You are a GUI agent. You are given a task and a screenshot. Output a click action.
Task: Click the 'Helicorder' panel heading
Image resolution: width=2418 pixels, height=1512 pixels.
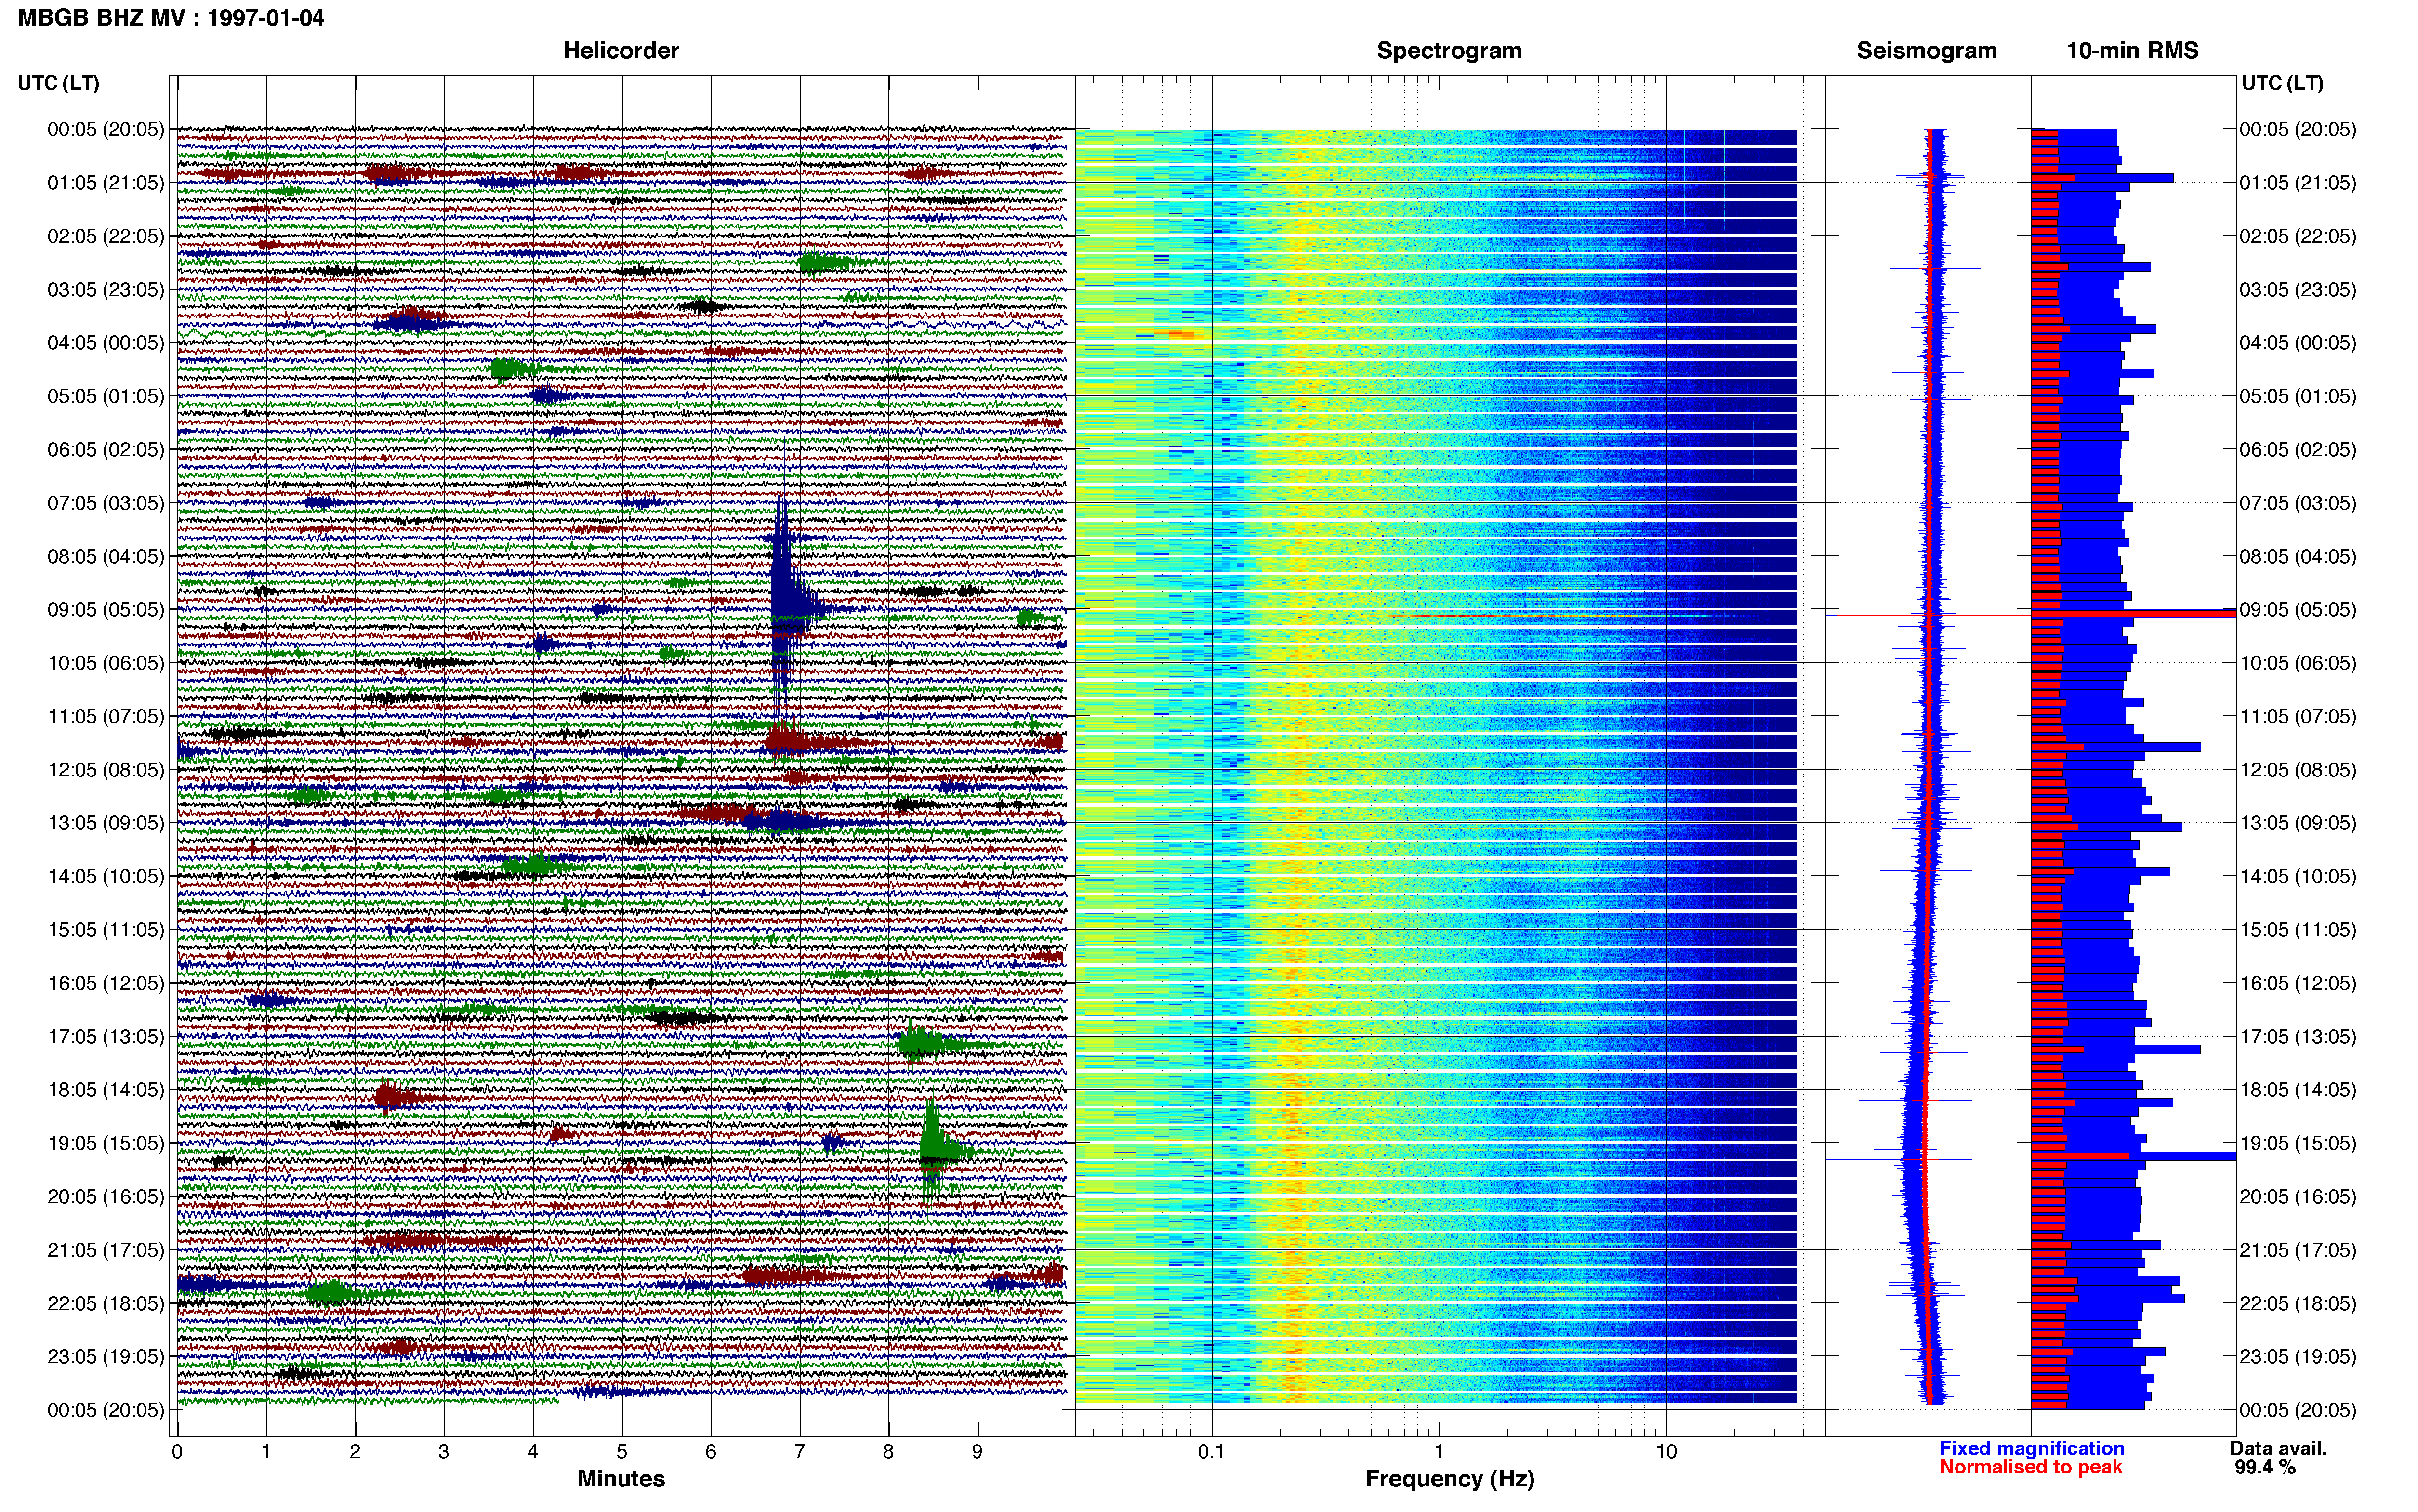click(x=621, y=51)
